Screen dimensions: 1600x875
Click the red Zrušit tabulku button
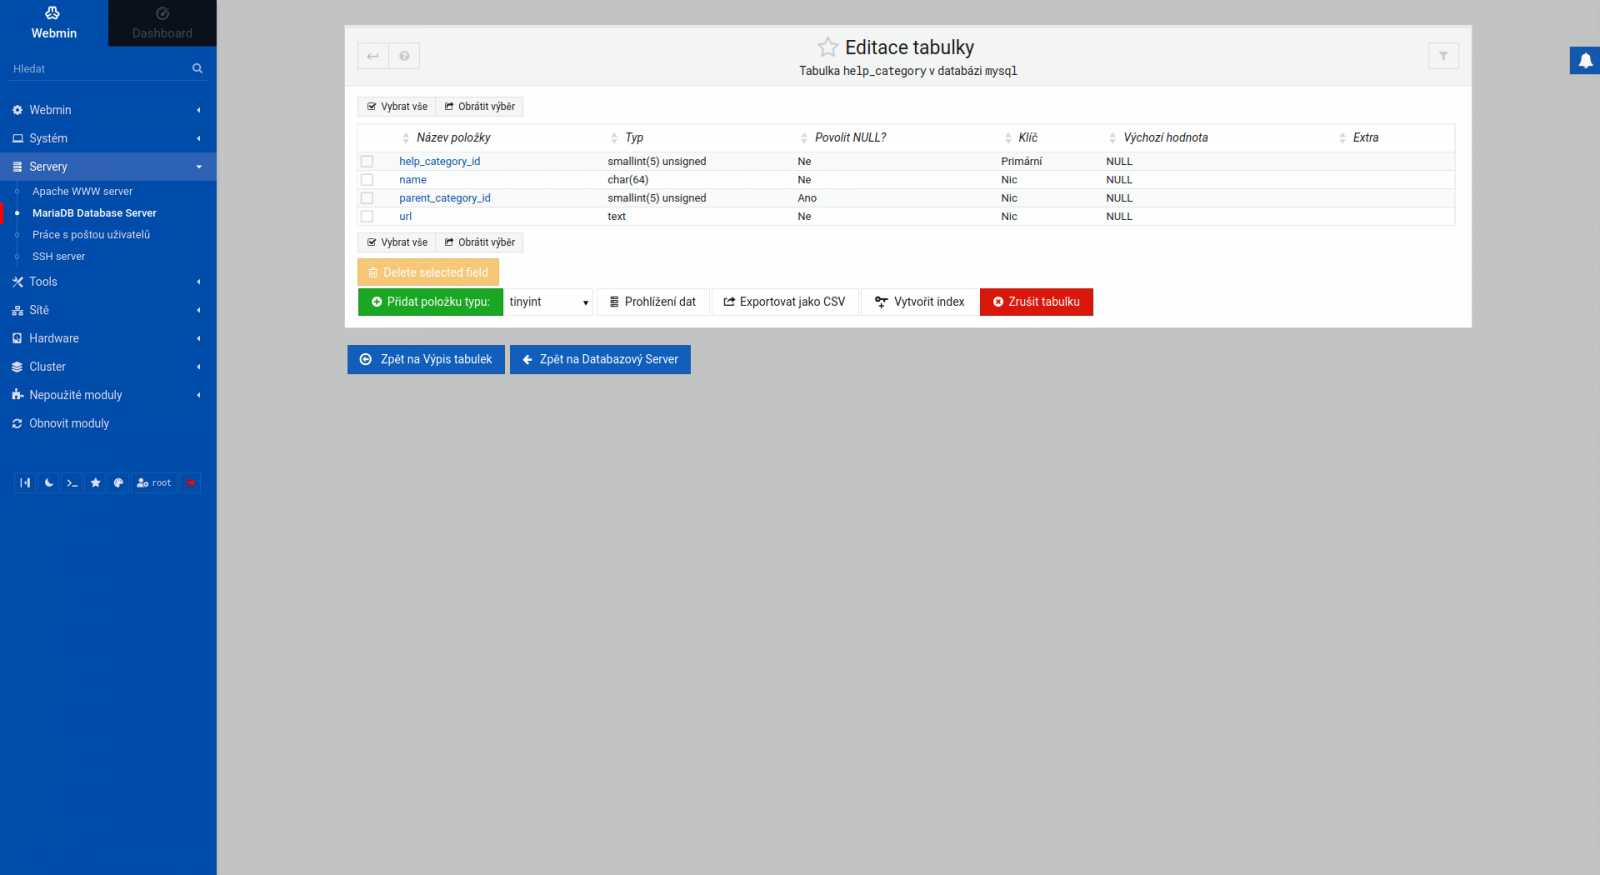click(1036, 302)
